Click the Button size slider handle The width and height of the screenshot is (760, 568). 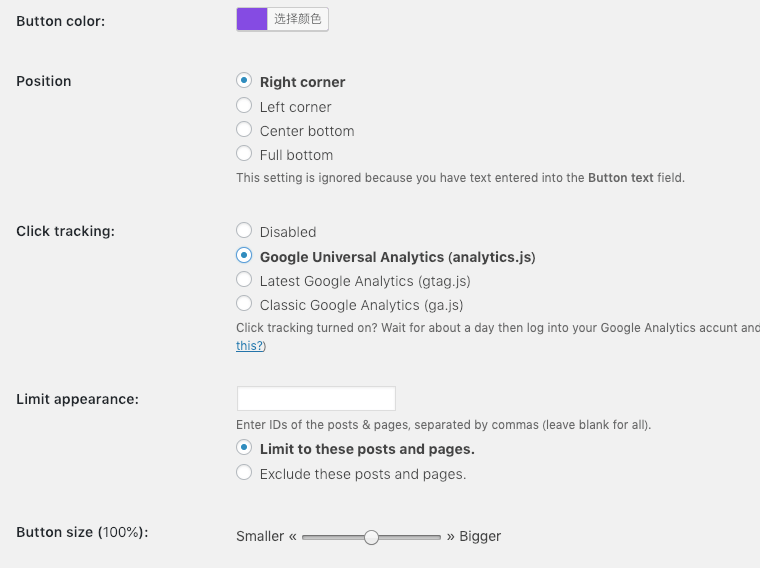(371, 537)
